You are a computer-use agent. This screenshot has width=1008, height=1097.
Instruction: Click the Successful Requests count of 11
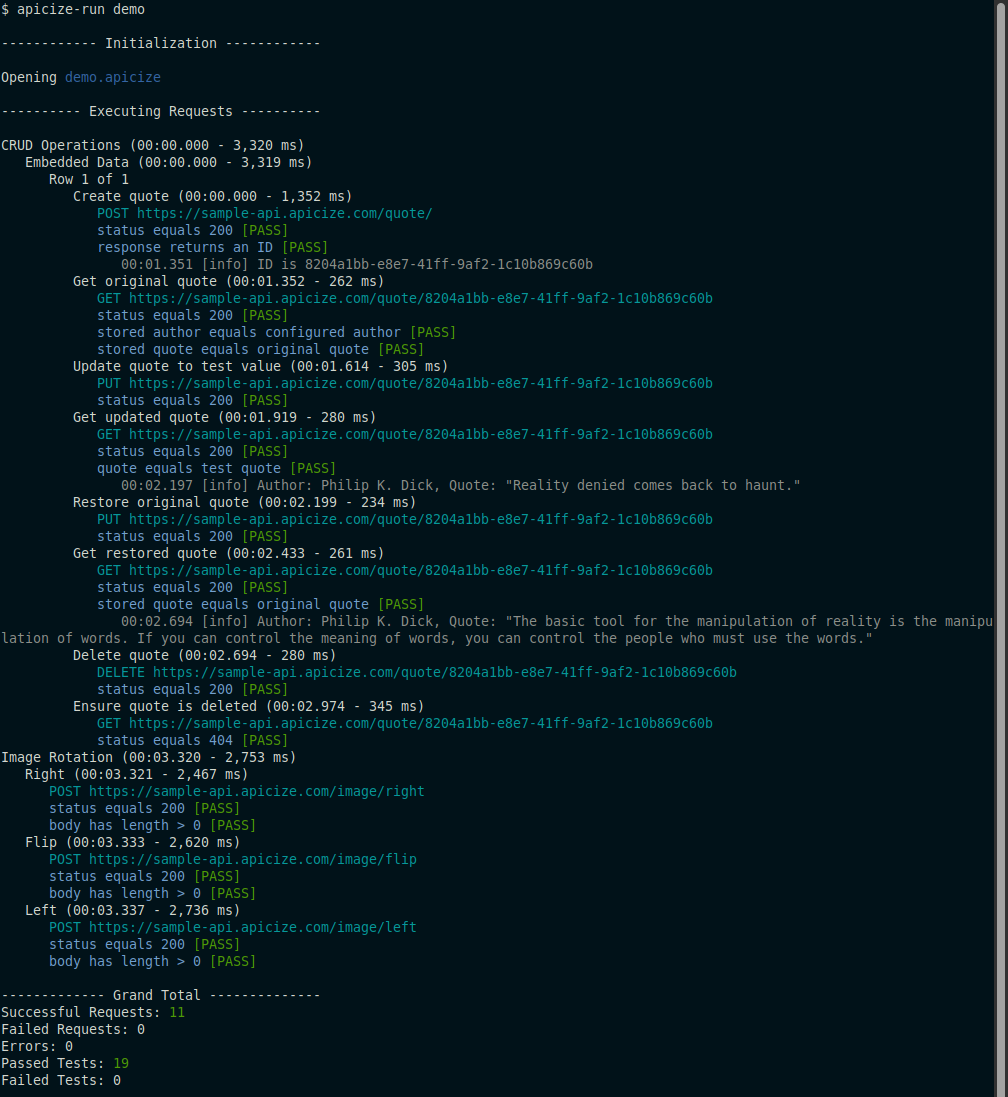[177, 1012]
